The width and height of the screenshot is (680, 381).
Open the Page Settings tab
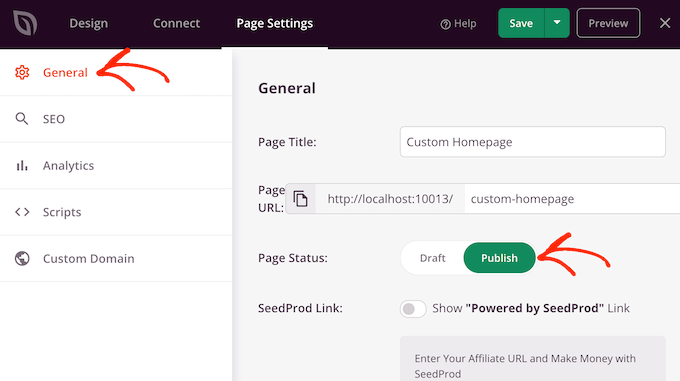[x=275, y=23]
